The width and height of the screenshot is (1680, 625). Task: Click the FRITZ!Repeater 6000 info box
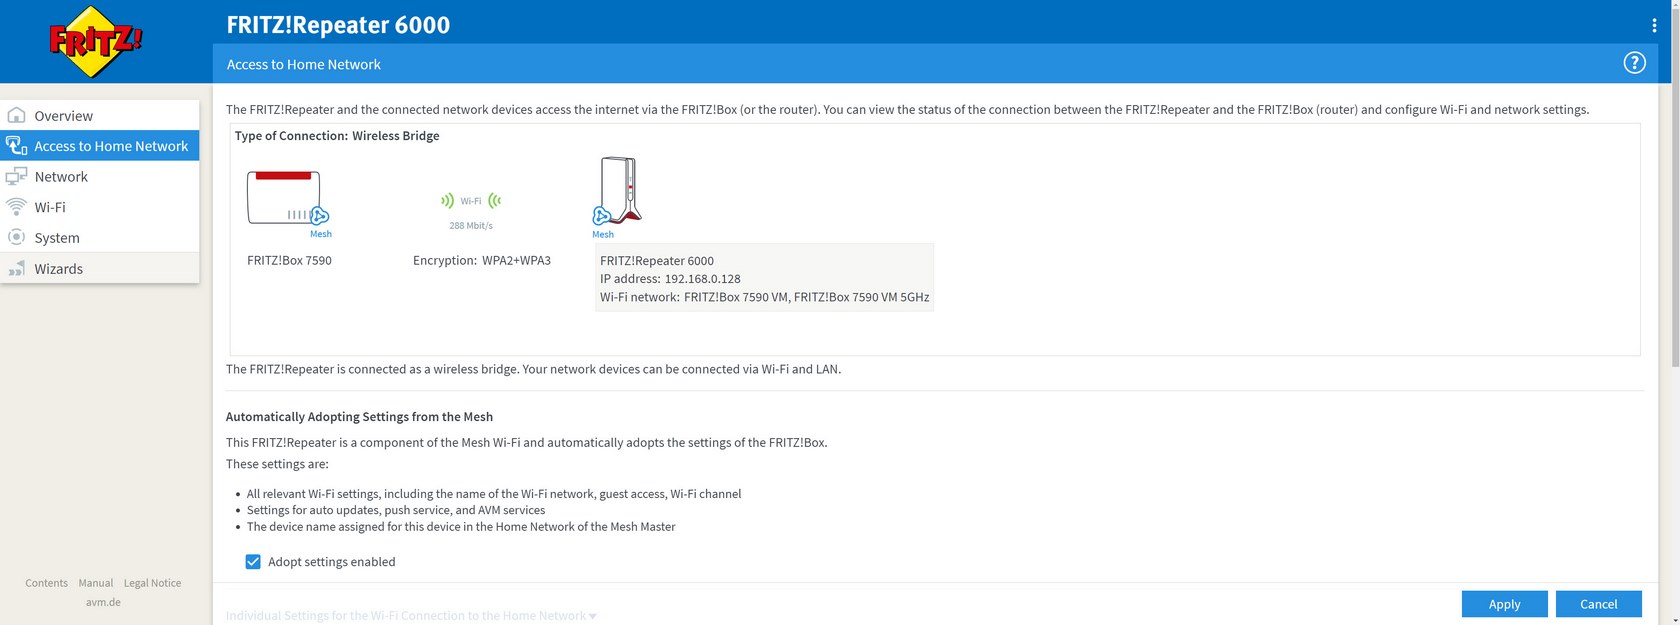pos(764,278)
